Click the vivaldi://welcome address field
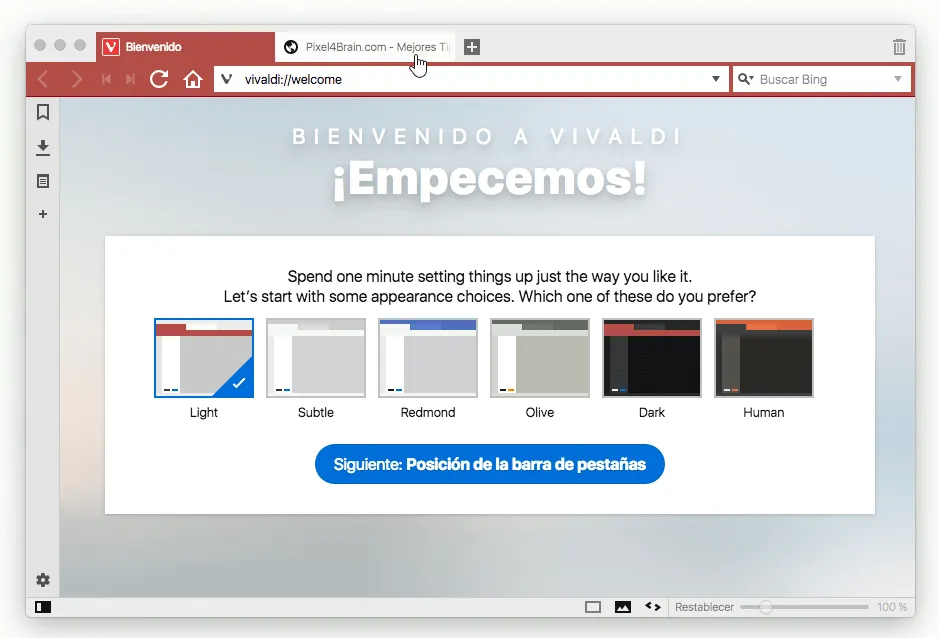939x638 pixels. pos(470,79)
